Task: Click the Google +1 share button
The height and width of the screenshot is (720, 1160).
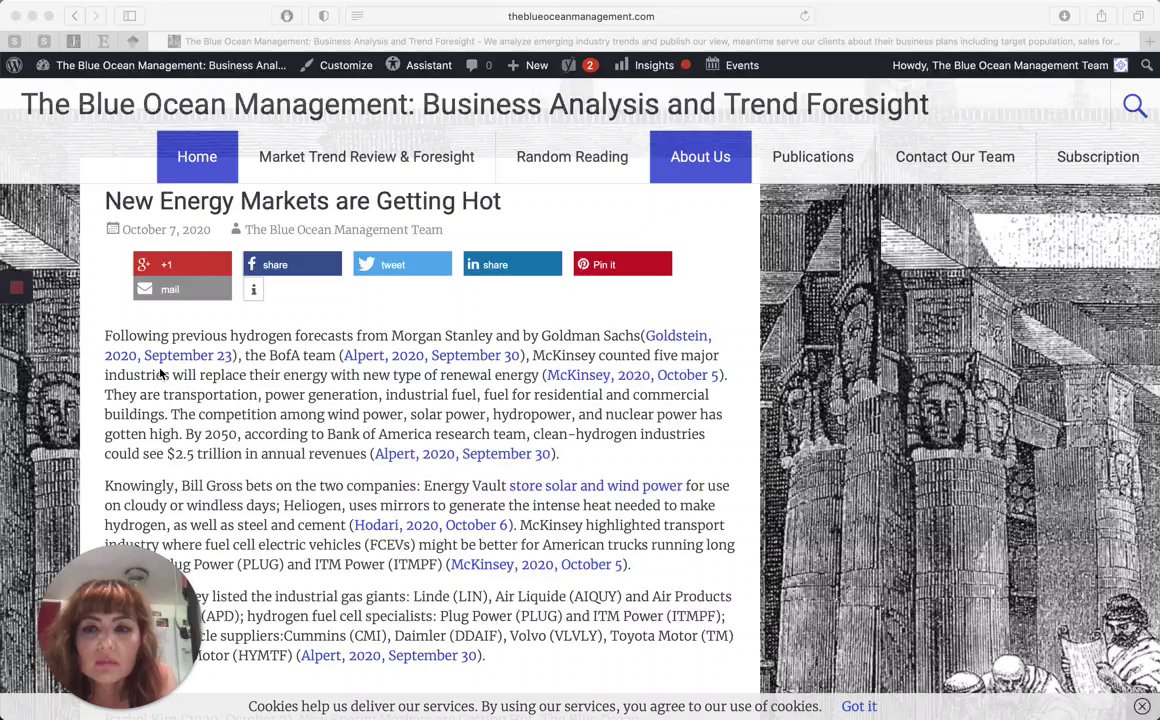Action: pyautogui.click(x=182, y=263)
